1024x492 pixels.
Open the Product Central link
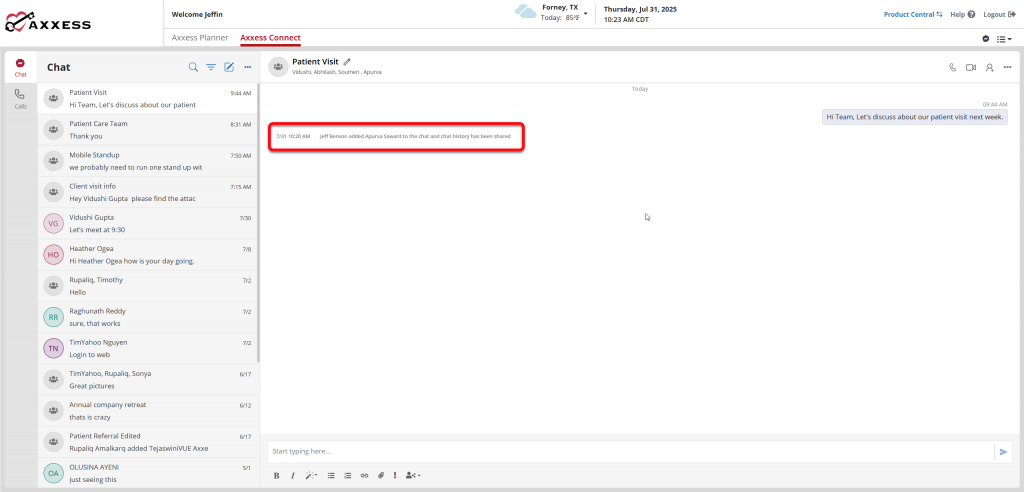tap(913, 14)
